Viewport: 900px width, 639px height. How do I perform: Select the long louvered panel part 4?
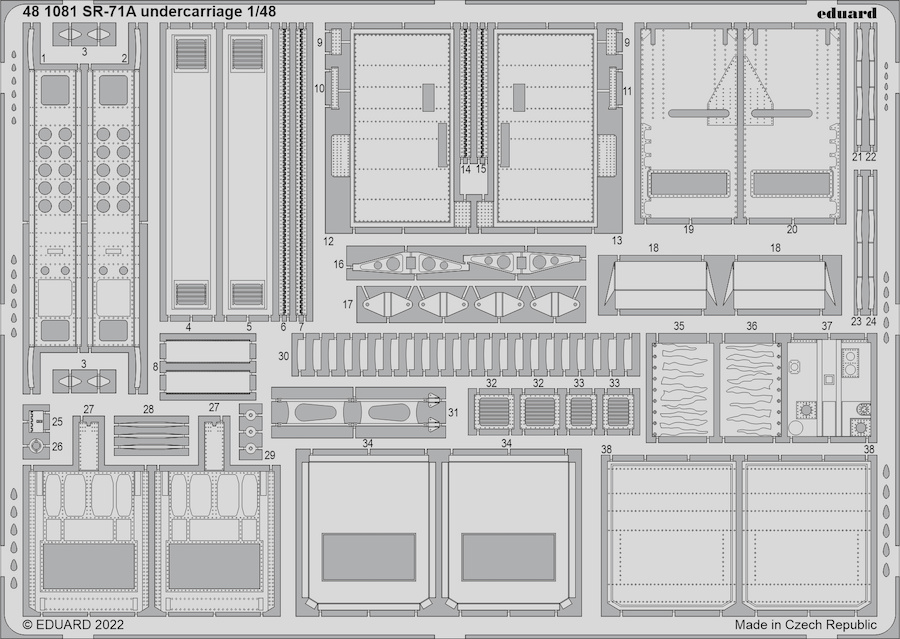pyautogui.click(x=191, y=172)
